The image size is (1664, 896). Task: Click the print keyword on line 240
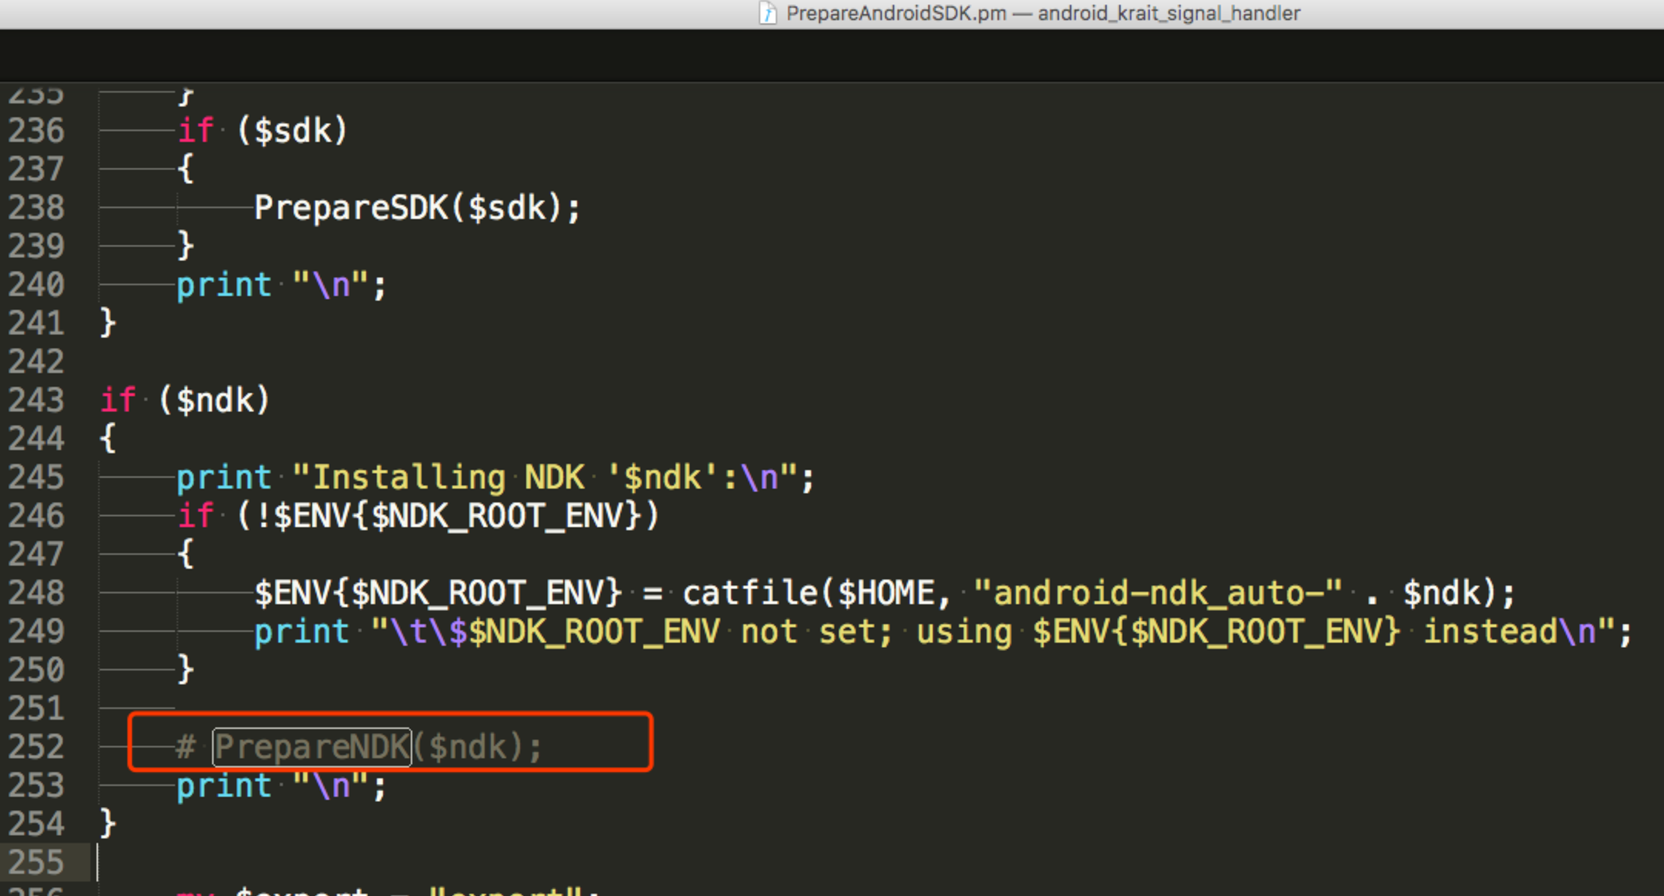pos(224,286)
